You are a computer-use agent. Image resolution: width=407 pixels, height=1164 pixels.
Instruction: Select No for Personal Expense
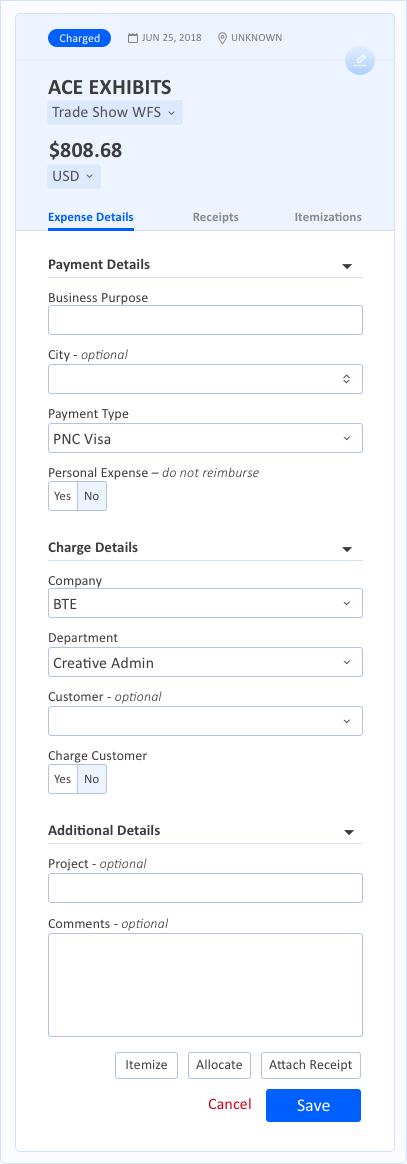[x=92, y=496]
